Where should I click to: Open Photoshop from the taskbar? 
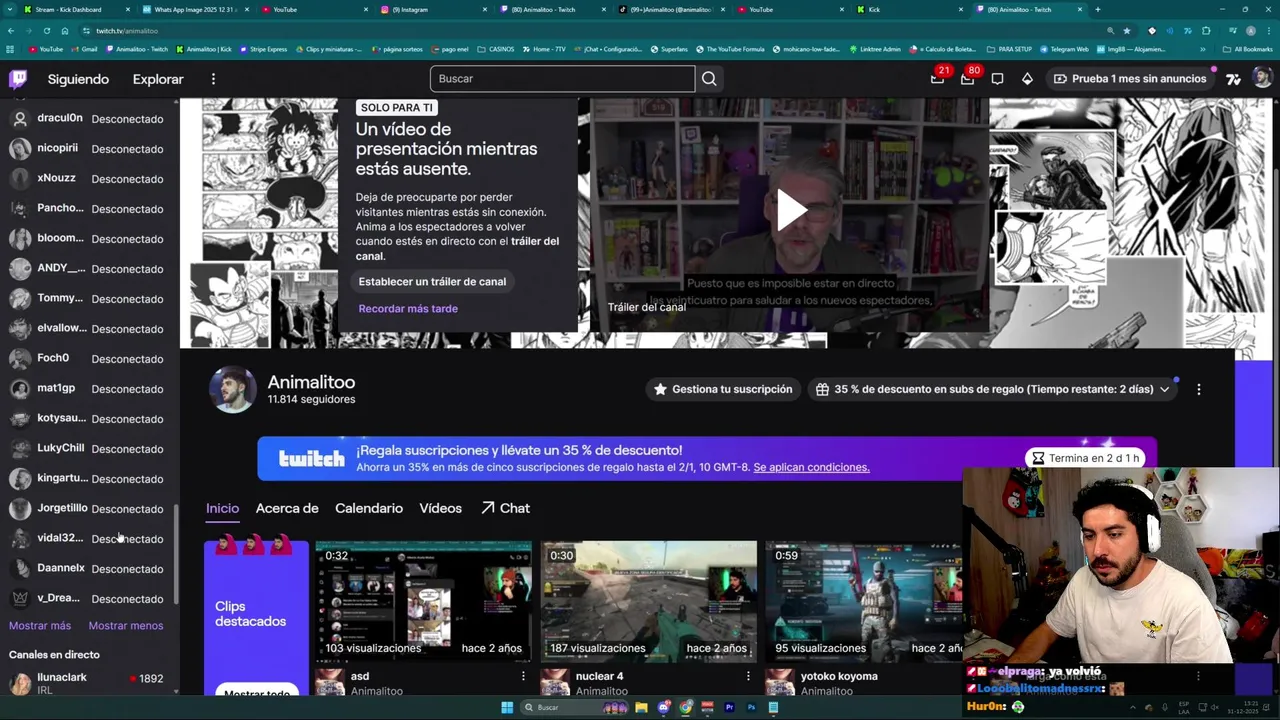coord(751,707)
